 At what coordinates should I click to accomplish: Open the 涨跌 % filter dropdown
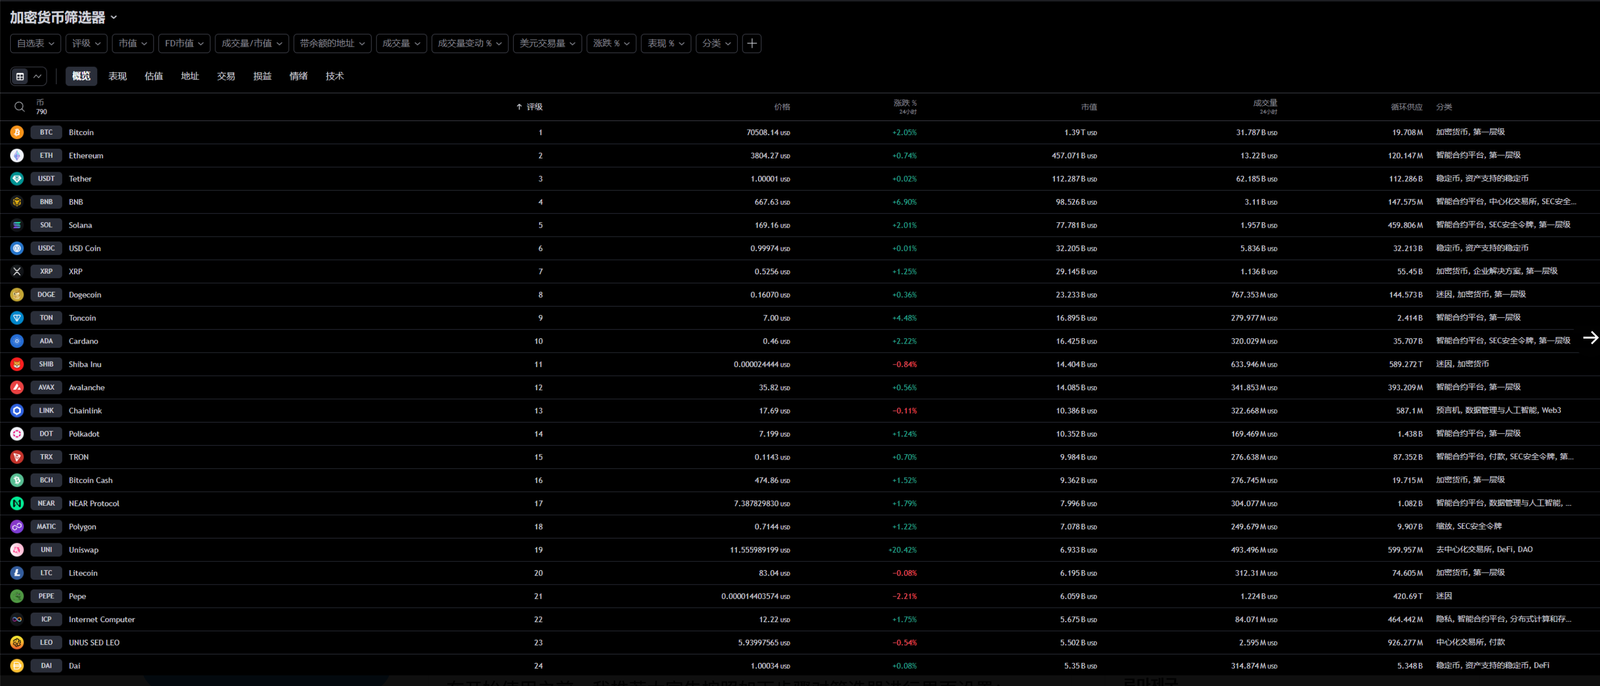point(611,43)
